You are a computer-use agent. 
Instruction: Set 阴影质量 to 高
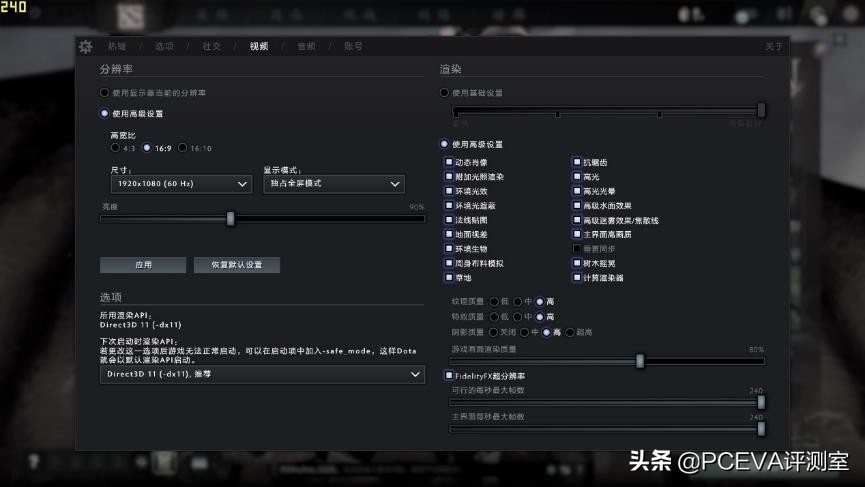[547, 332]
